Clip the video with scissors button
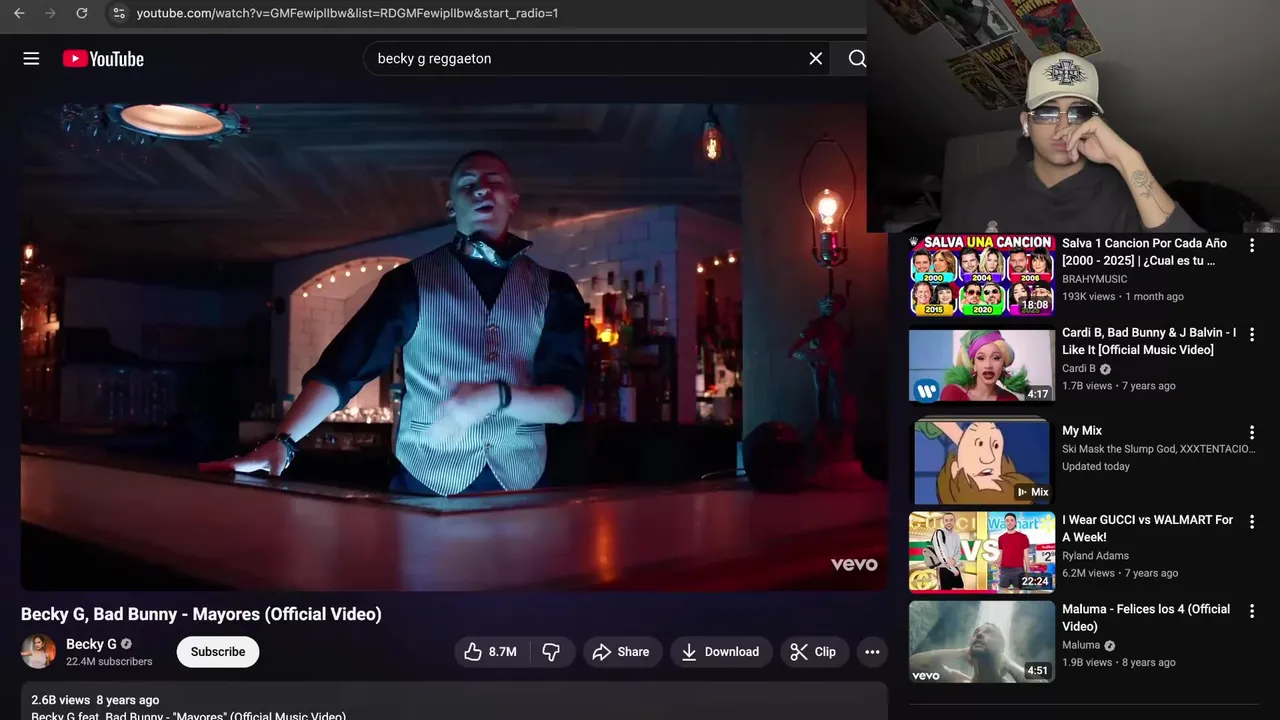This screenshot has height=720, width=1280. 813,652
